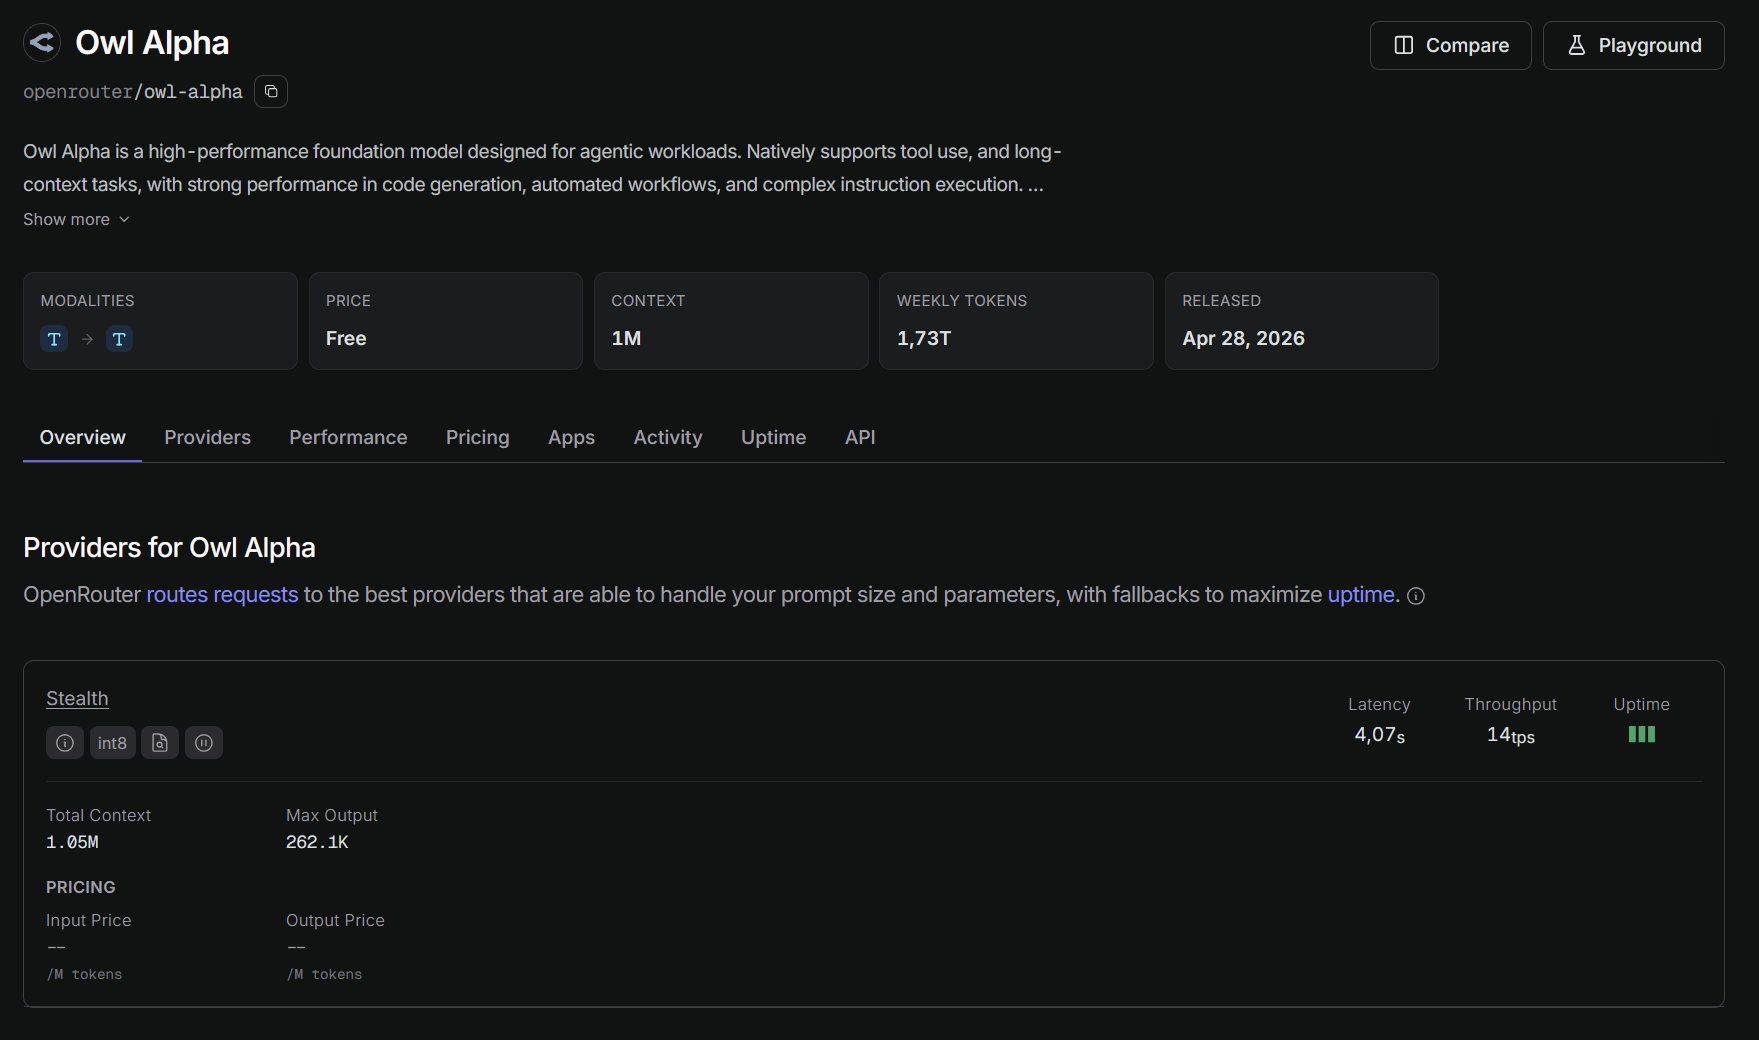Click the output text modality T icon
This screenshot has height=1040, width=1759.
[x=119, y=339]
